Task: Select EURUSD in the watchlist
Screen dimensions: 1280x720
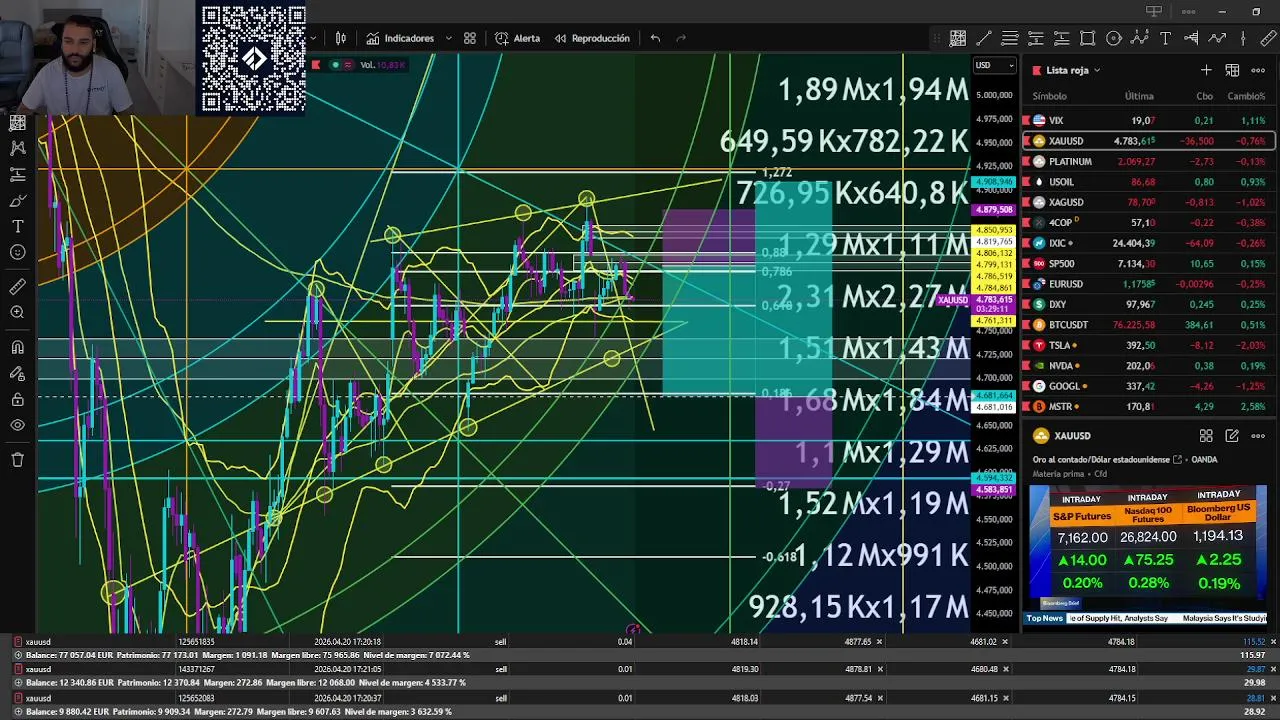Action: 1149,284
